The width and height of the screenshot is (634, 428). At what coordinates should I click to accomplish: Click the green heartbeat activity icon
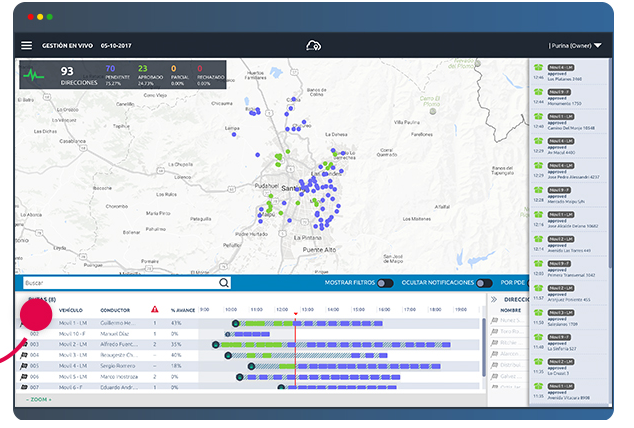tap(35, 74)
